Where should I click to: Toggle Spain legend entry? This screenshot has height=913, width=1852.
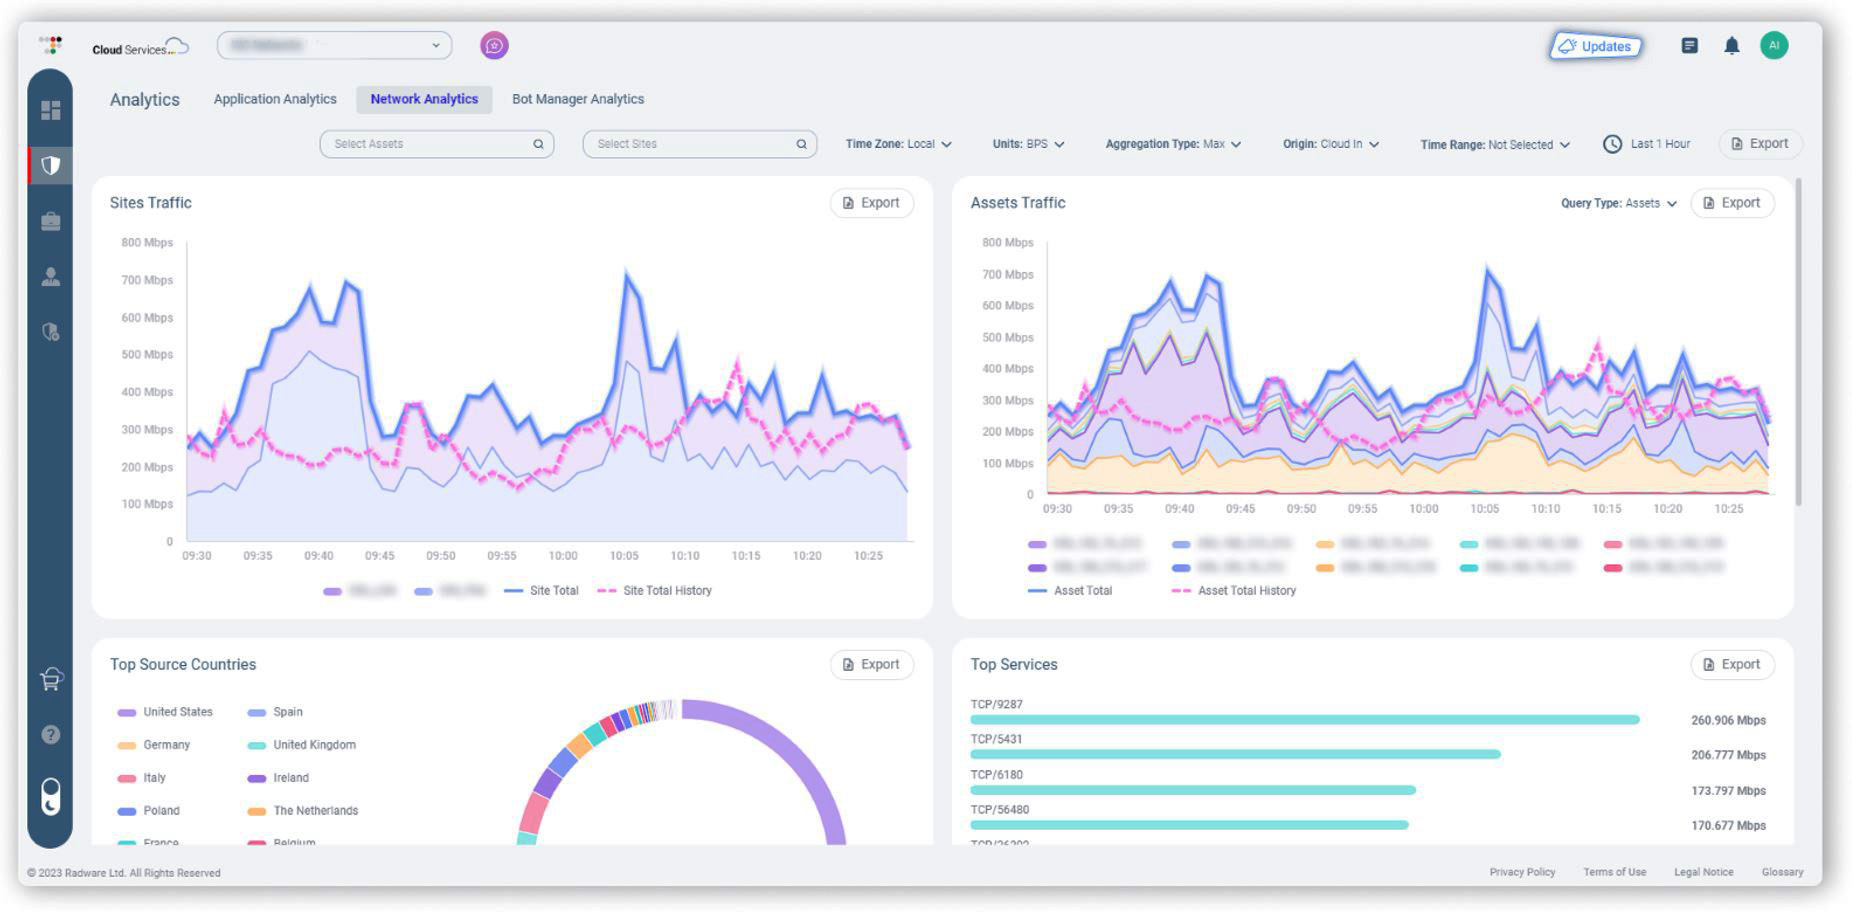pyautogui.click(x=275, y=712)
